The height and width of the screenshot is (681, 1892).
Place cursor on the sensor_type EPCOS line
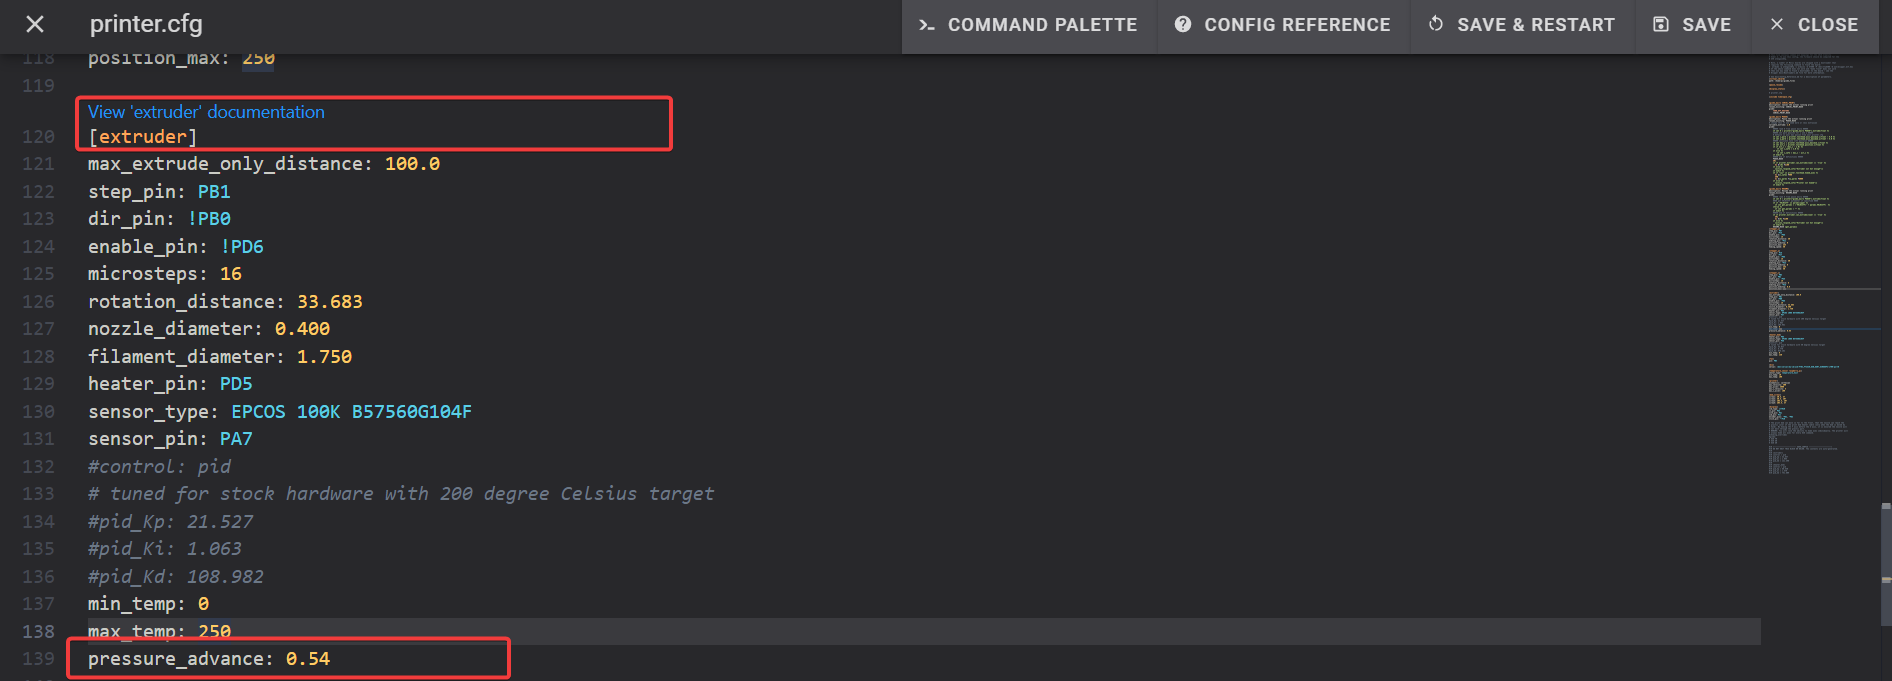280,412
